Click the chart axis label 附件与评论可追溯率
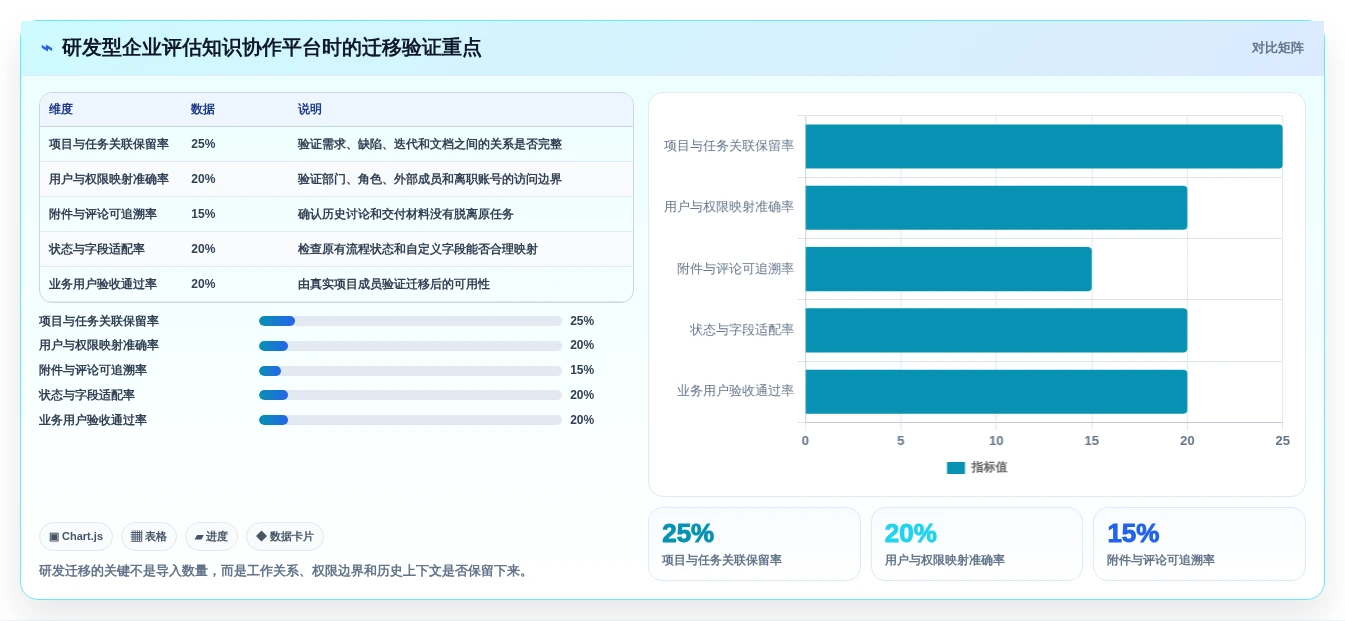The height and width of the screenshot is (621, 1345). click(735, 269)
